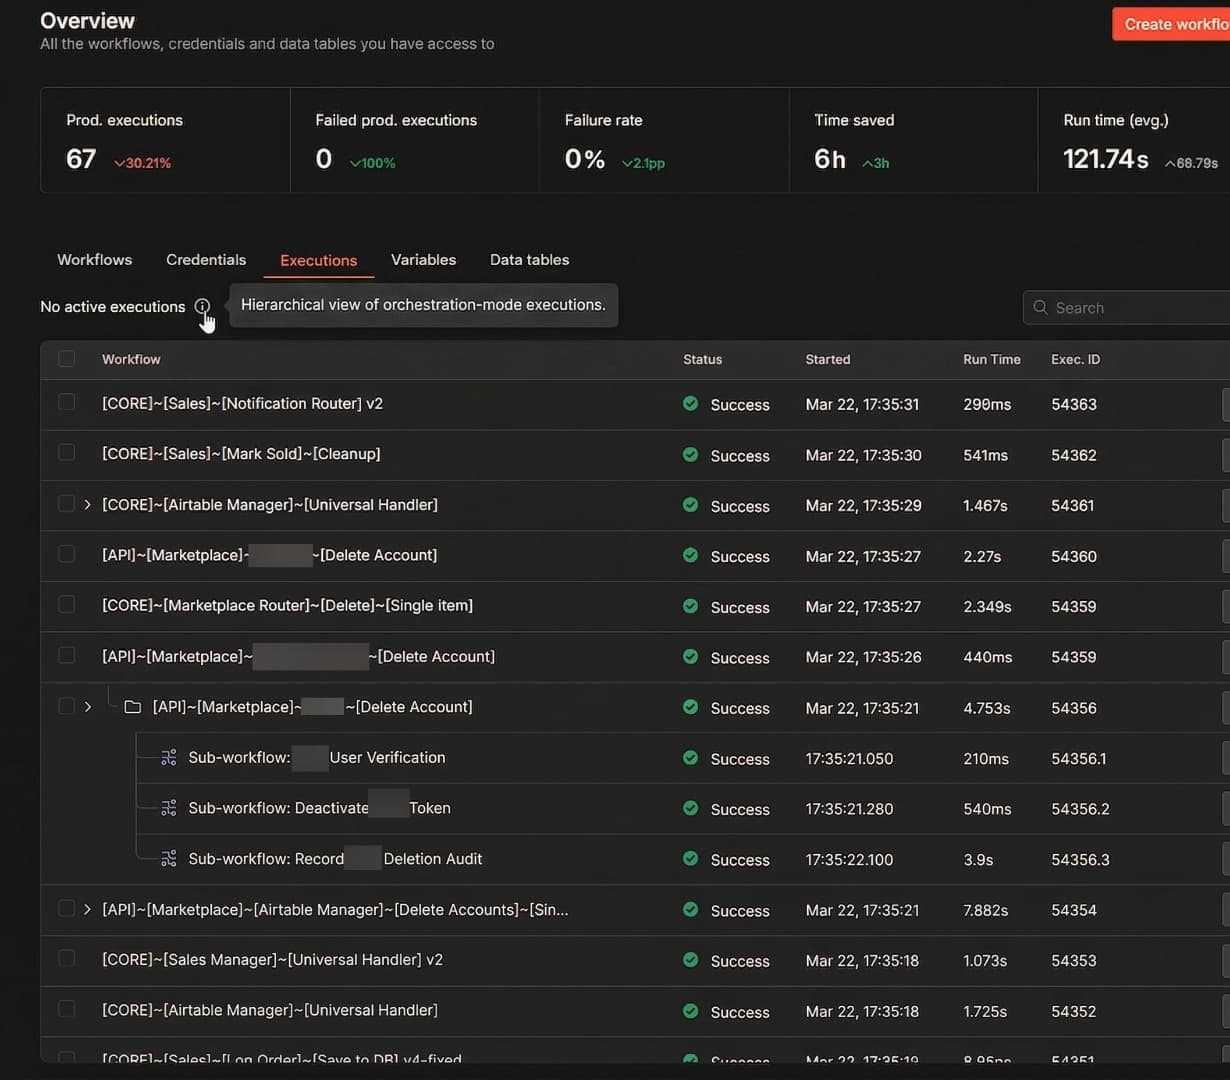Expand the Airtable Manager Universal Handler row 54361
The image size is (1230, 1080).
tap(88, 505)
